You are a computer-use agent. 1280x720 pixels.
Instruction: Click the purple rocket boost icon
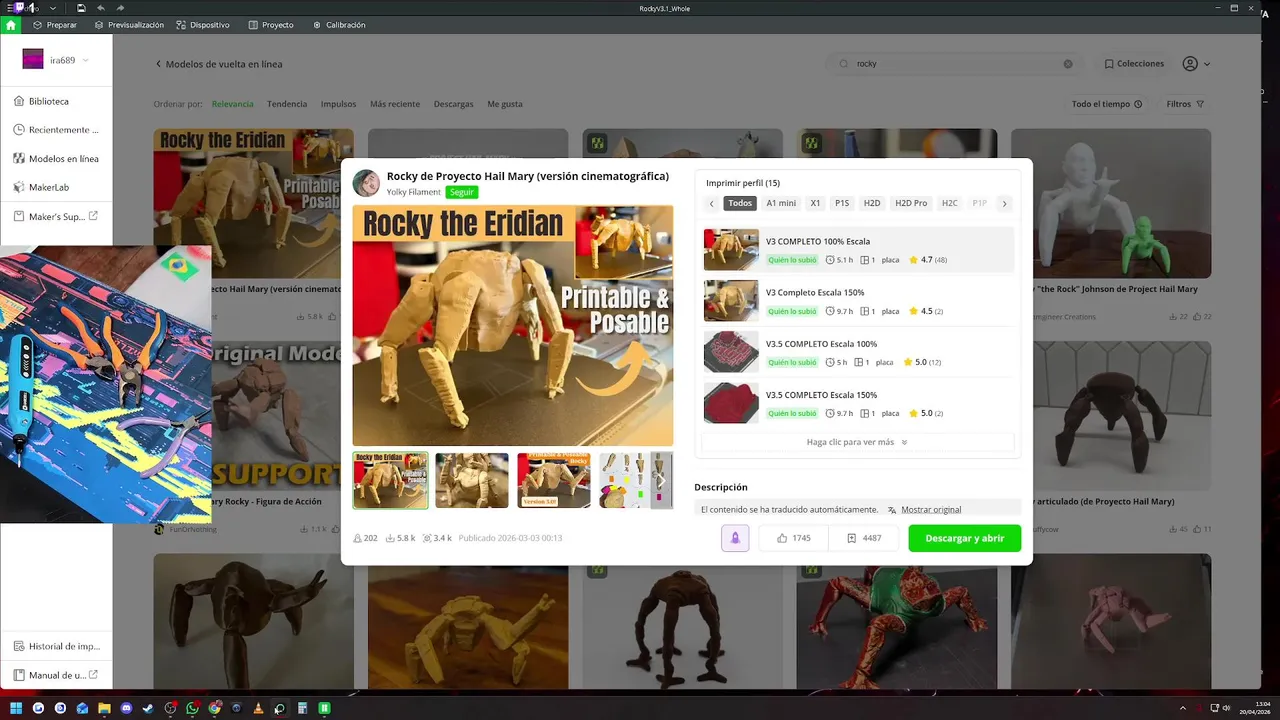pyautogui.click(x=735, y=538)
